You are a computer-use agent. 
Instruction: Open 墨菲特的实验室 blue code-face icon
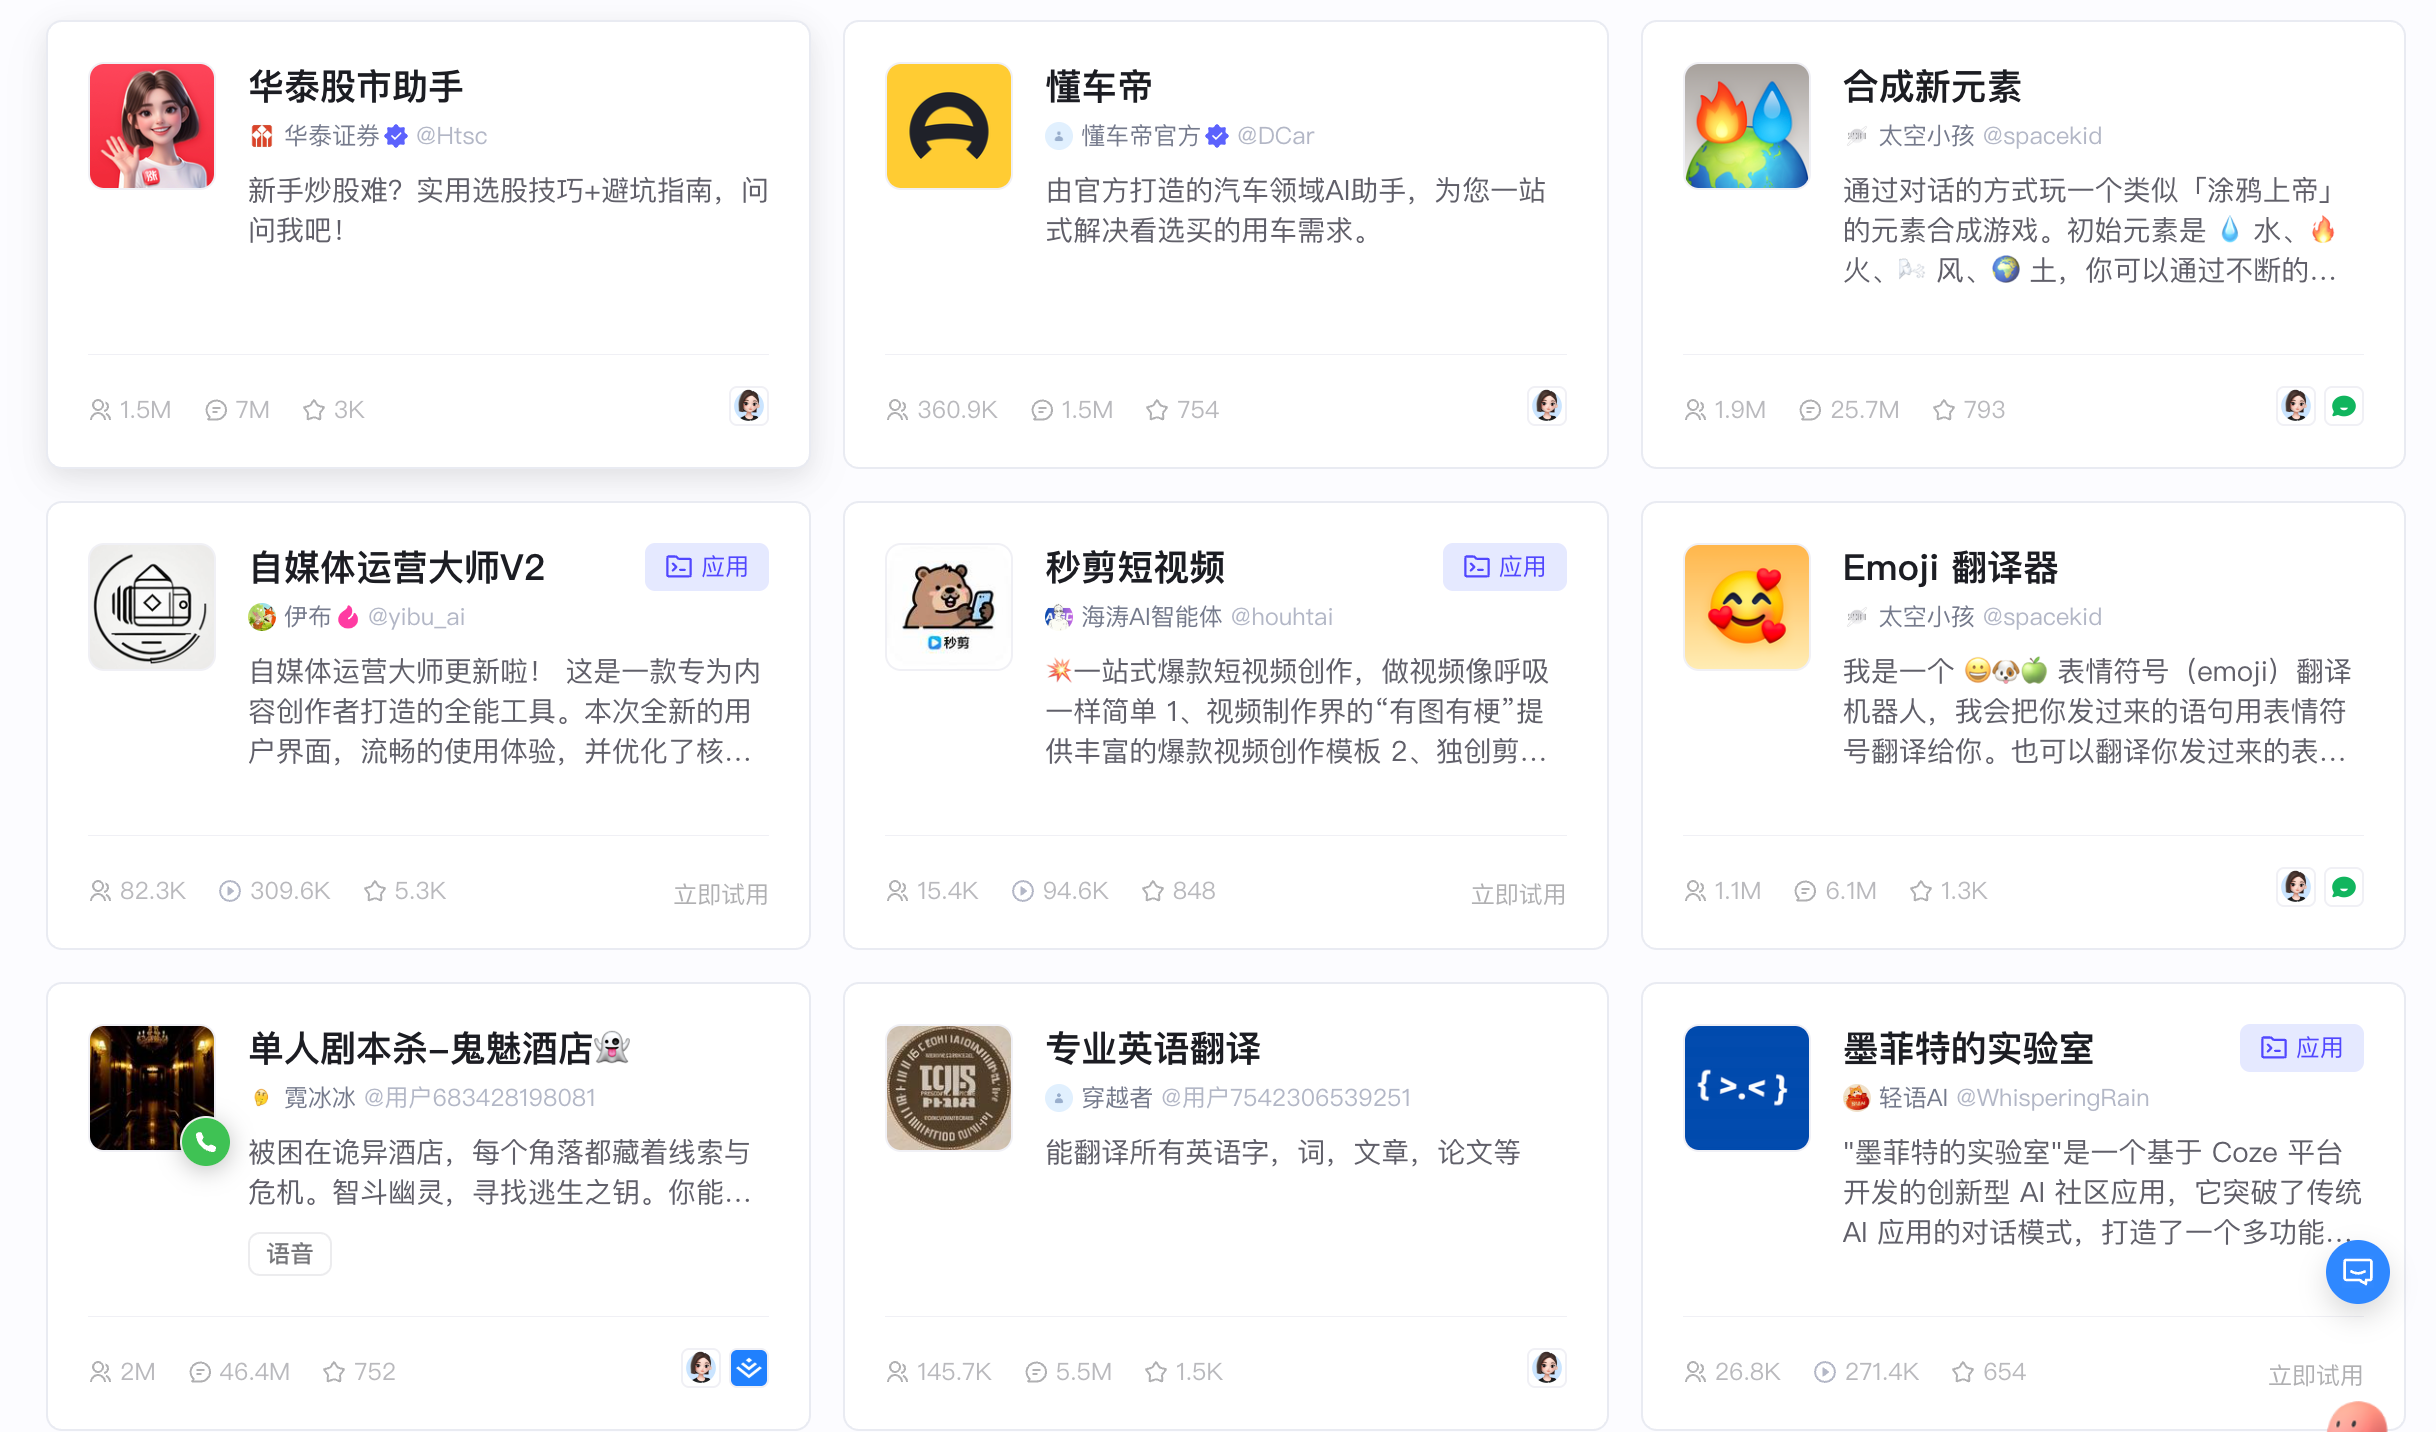(x=1746, y=1088)
